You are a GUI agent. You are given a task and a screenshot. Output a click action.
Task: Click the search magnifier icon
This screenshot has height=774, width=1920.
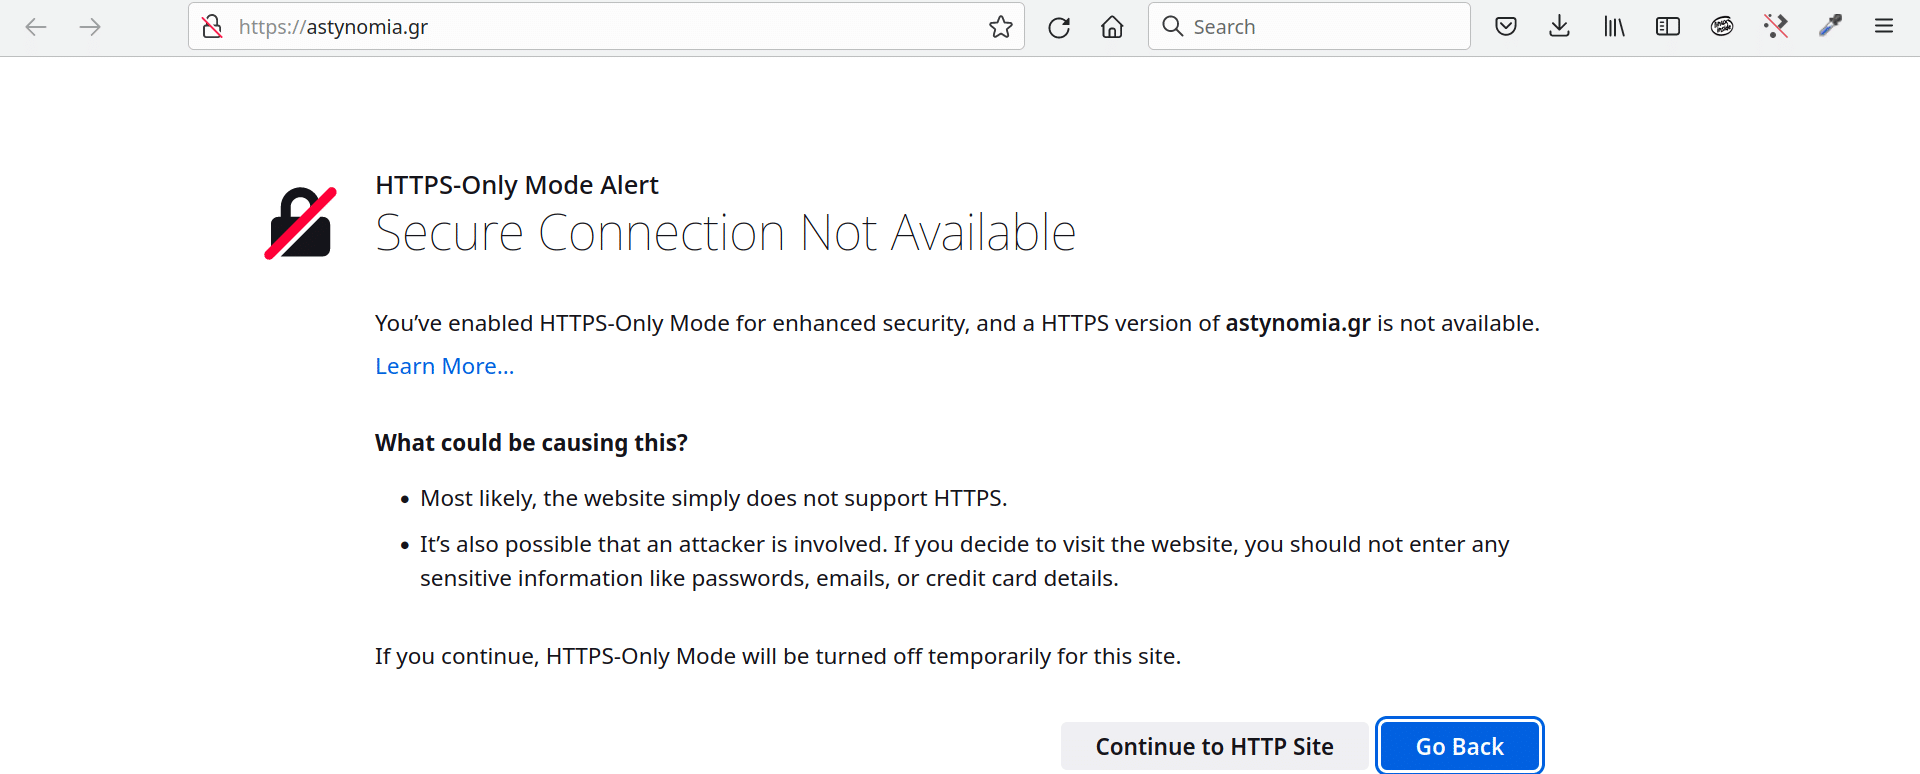point(1173,27)
